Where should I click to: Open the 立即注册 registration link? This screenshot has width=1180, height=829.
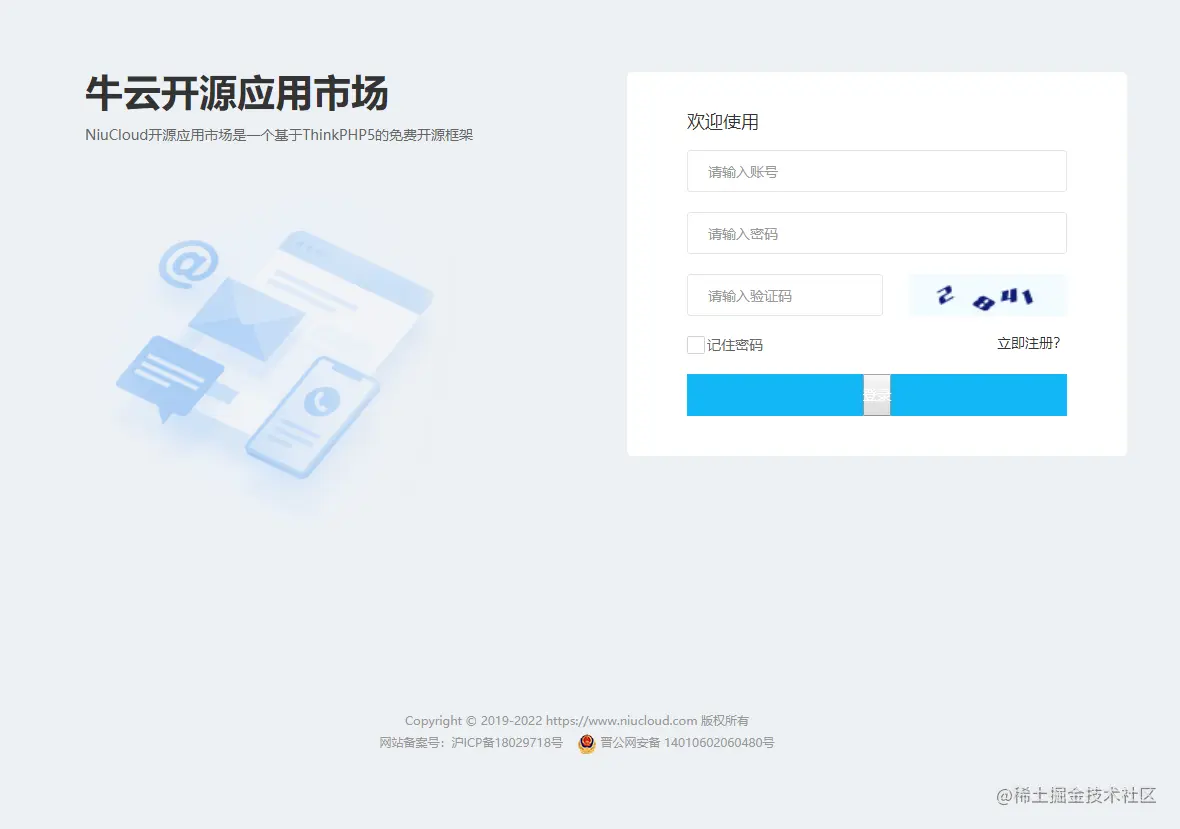pyautogui.click(x=1028, y=344)
